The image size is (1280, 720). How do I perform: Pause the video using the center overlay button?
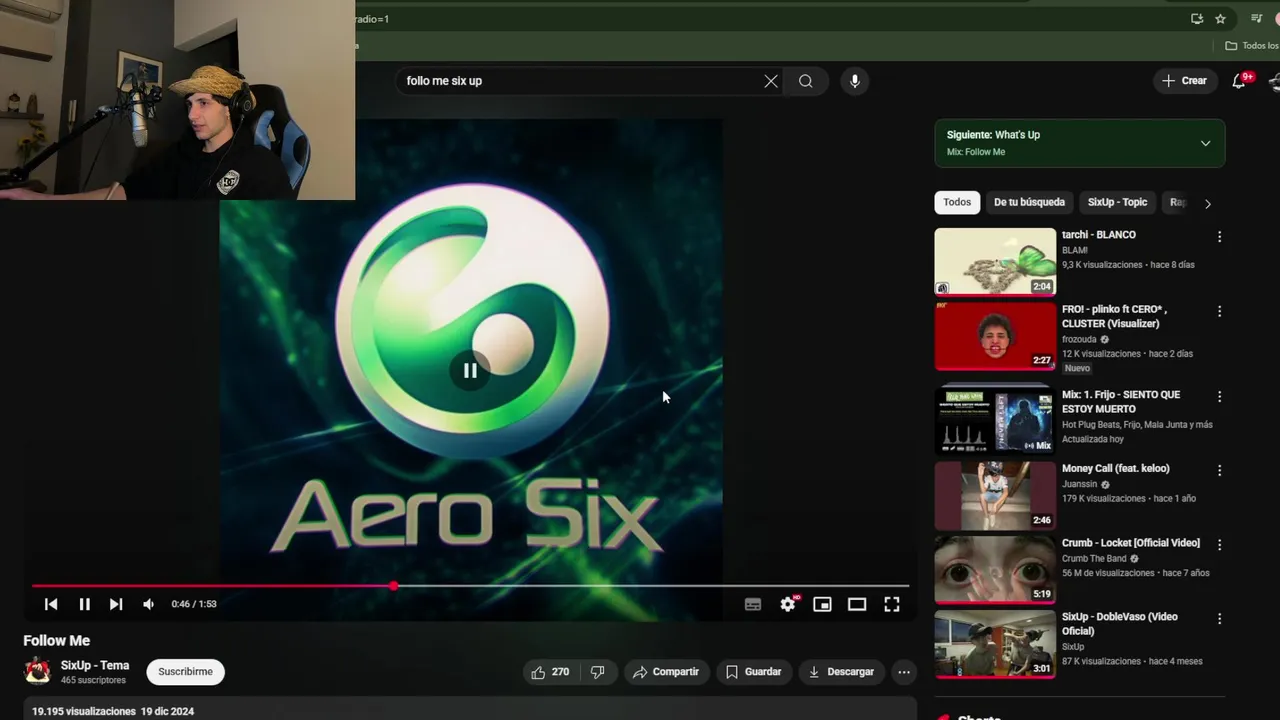point(470,371)
